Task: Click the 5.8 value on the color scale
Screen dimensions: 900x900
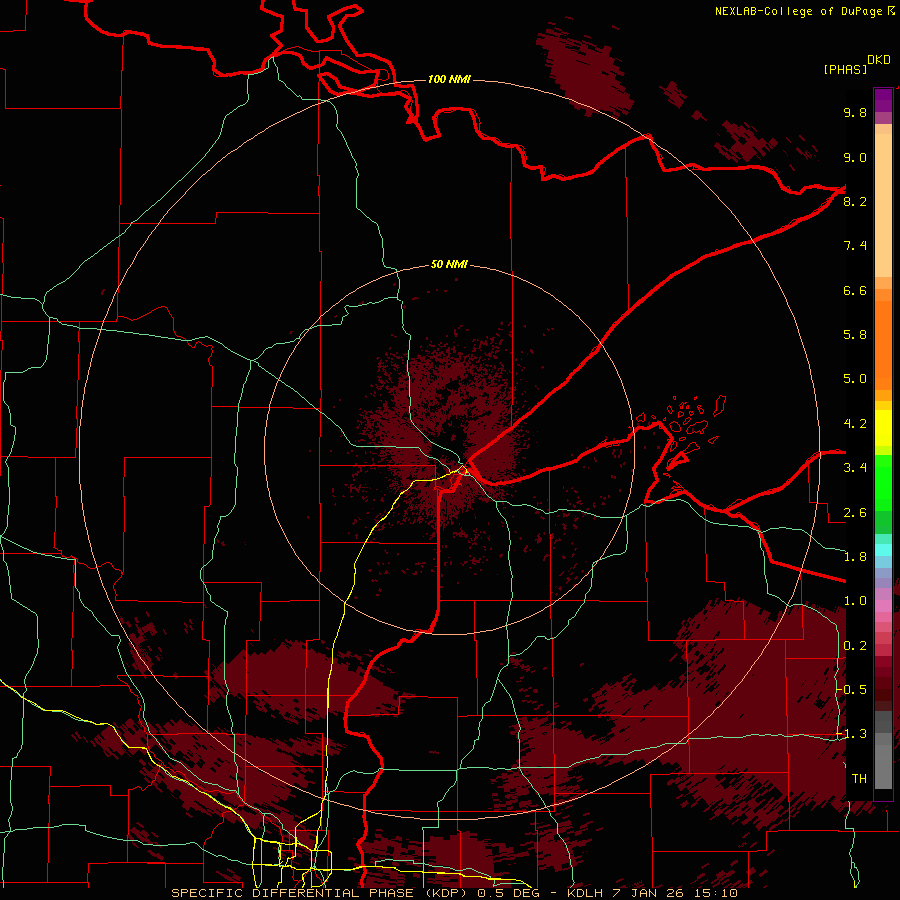Action: [x=855, y=335]
